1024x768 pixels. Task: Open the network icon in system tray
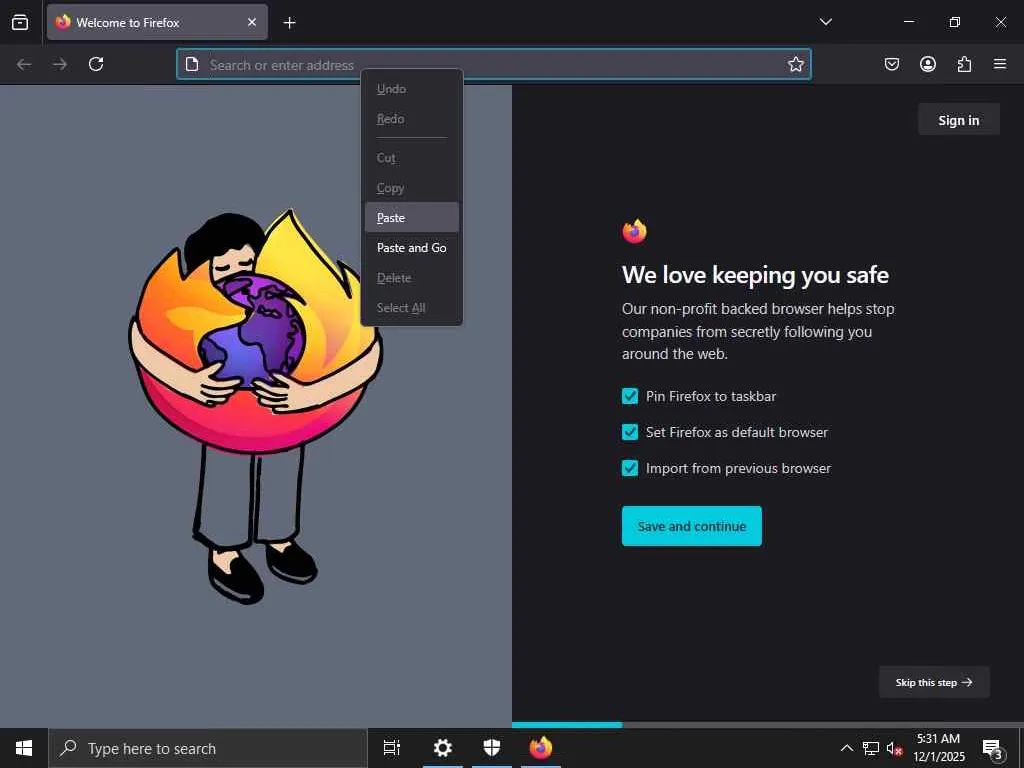coord(871,748)
